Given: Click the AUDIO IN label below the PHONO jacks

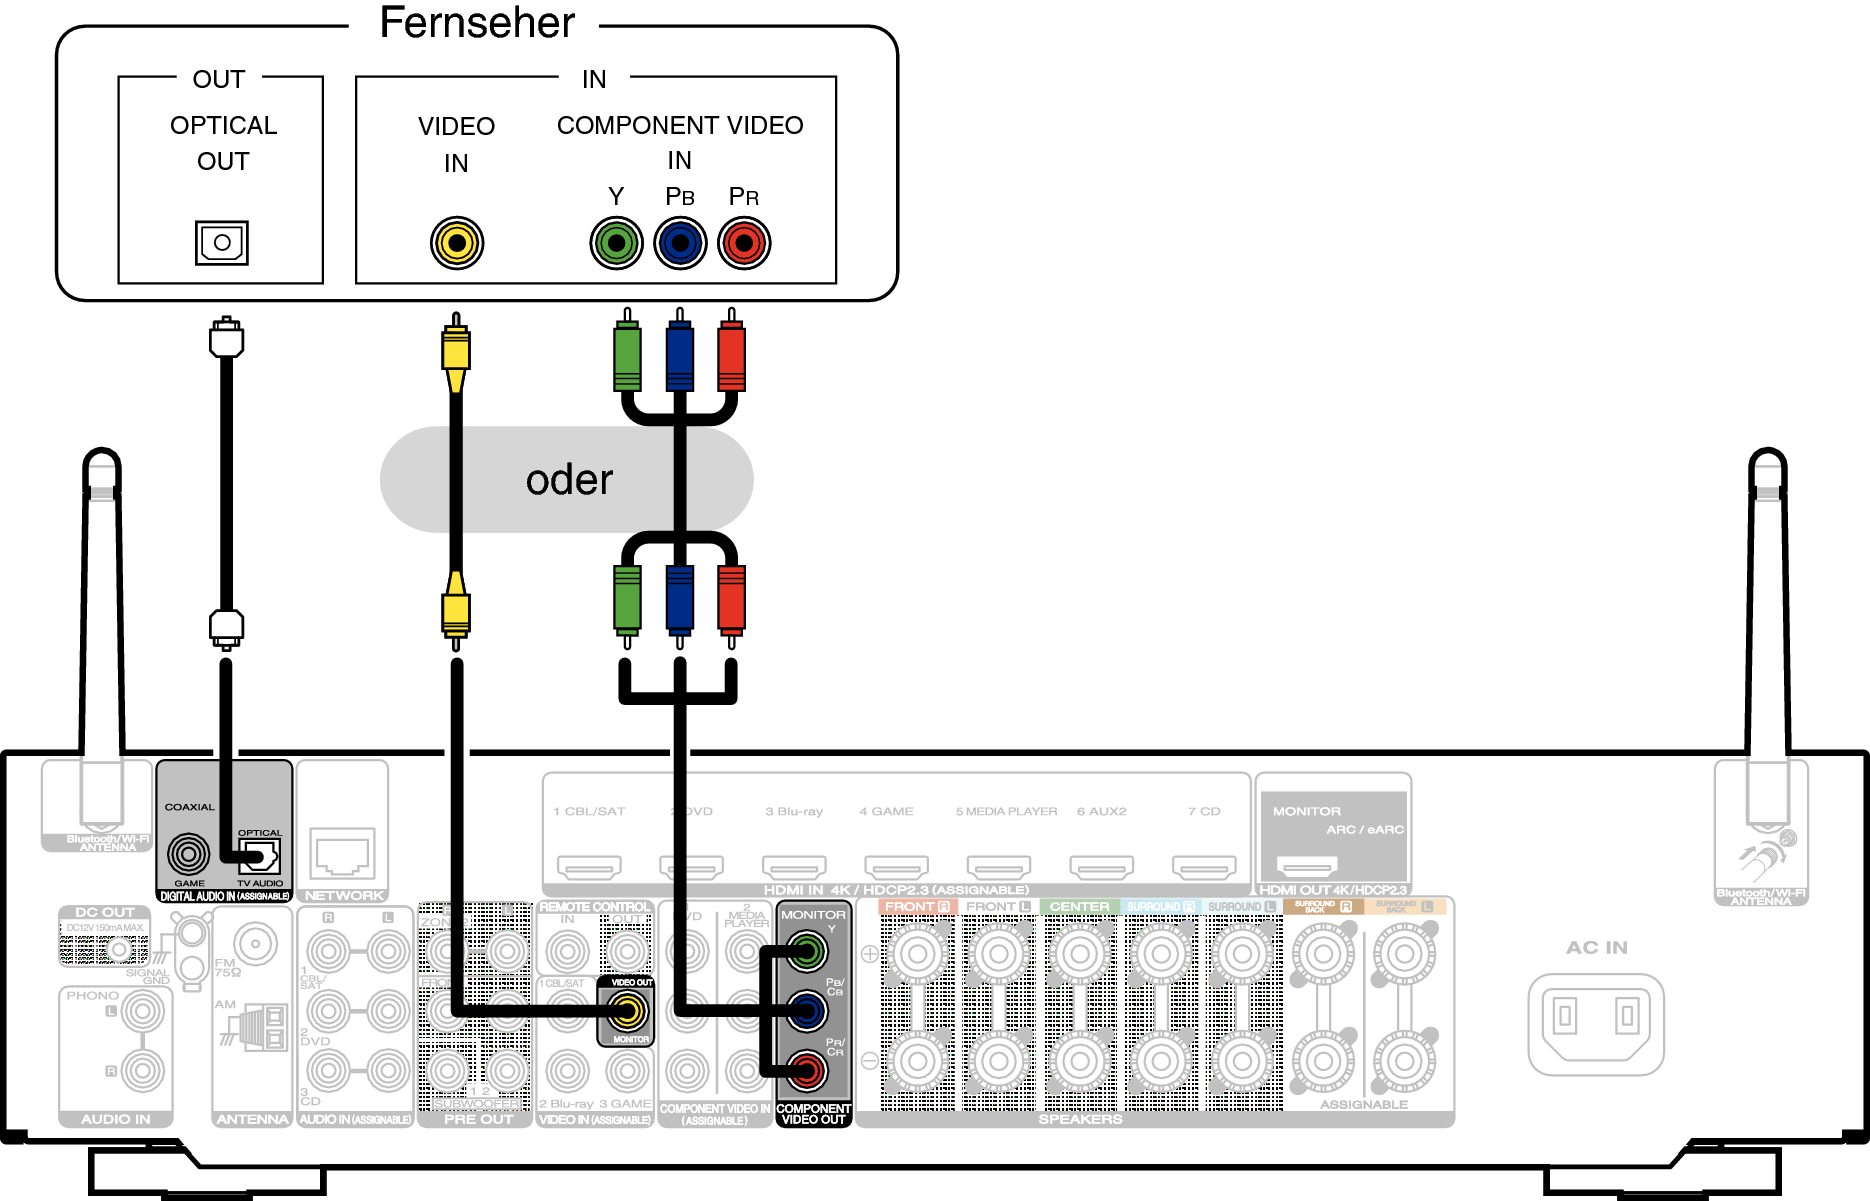Looking at the screenshot, I should (x=115, y=1119).
